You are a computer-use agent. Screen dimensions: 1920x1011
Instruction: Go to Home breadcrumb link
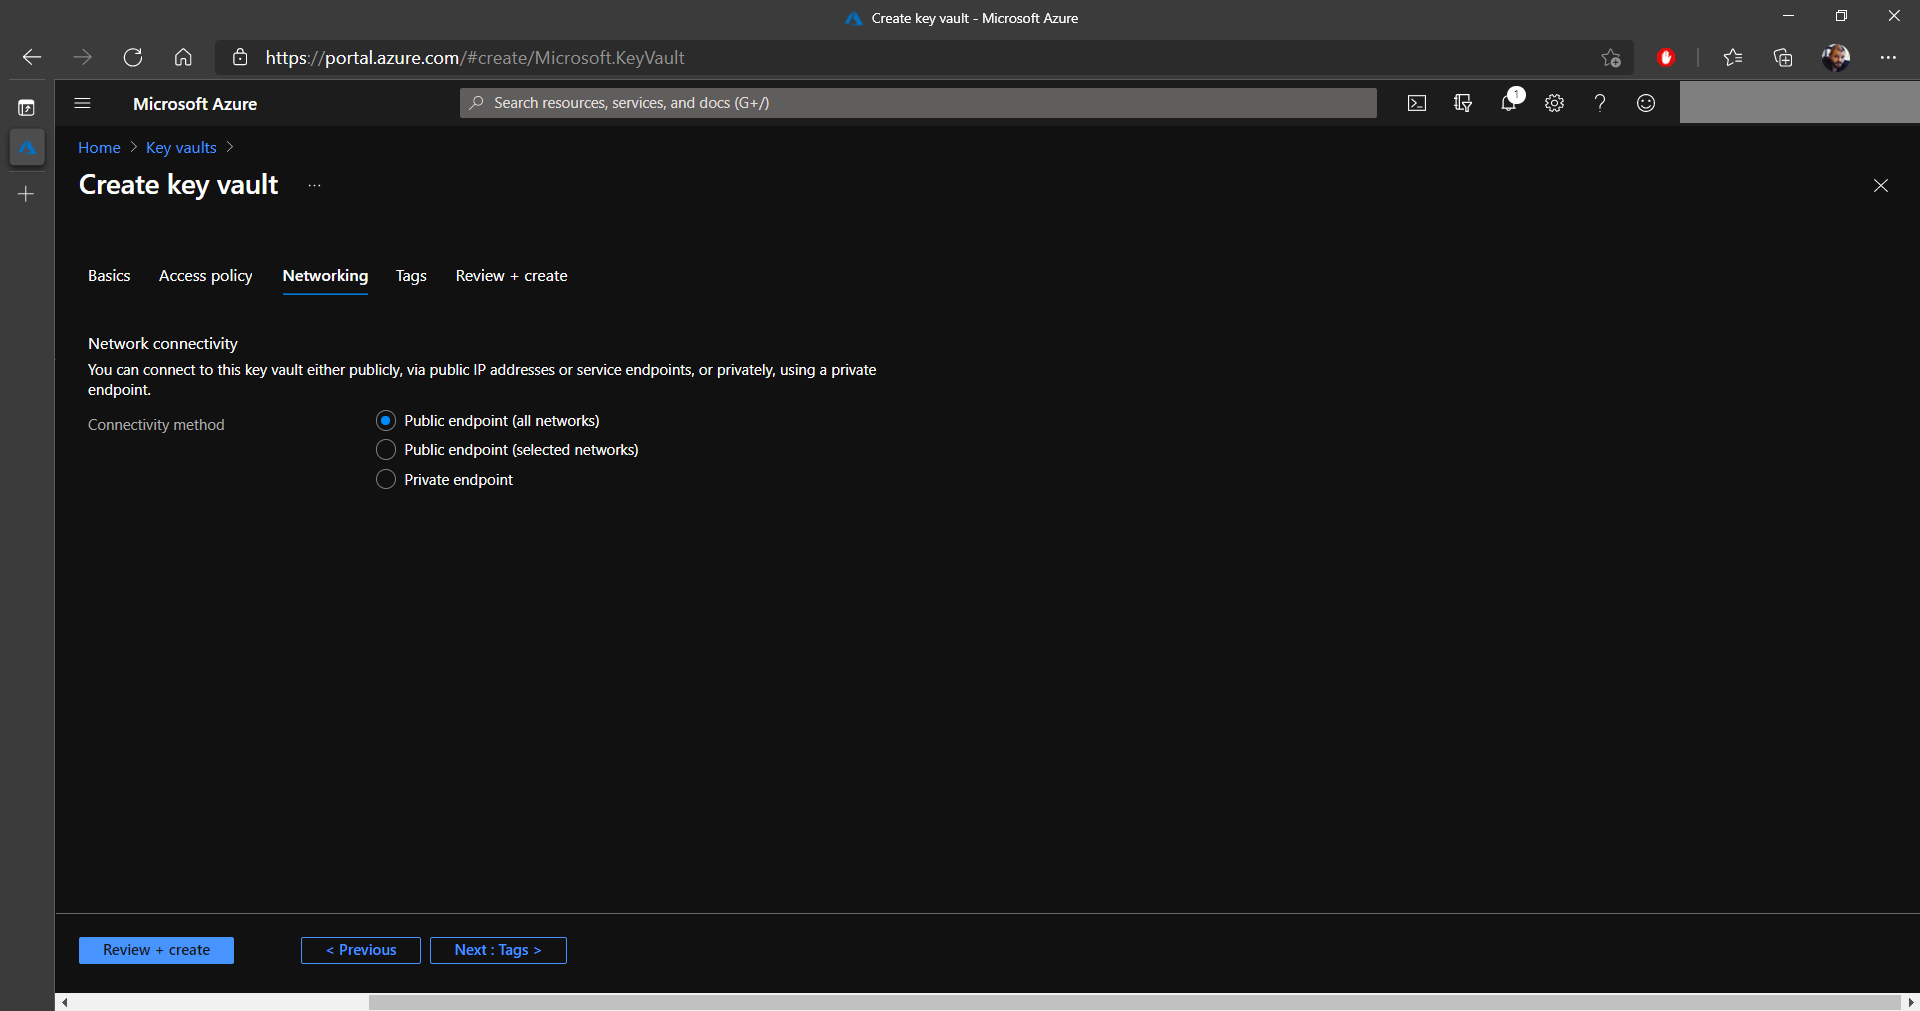99,148
